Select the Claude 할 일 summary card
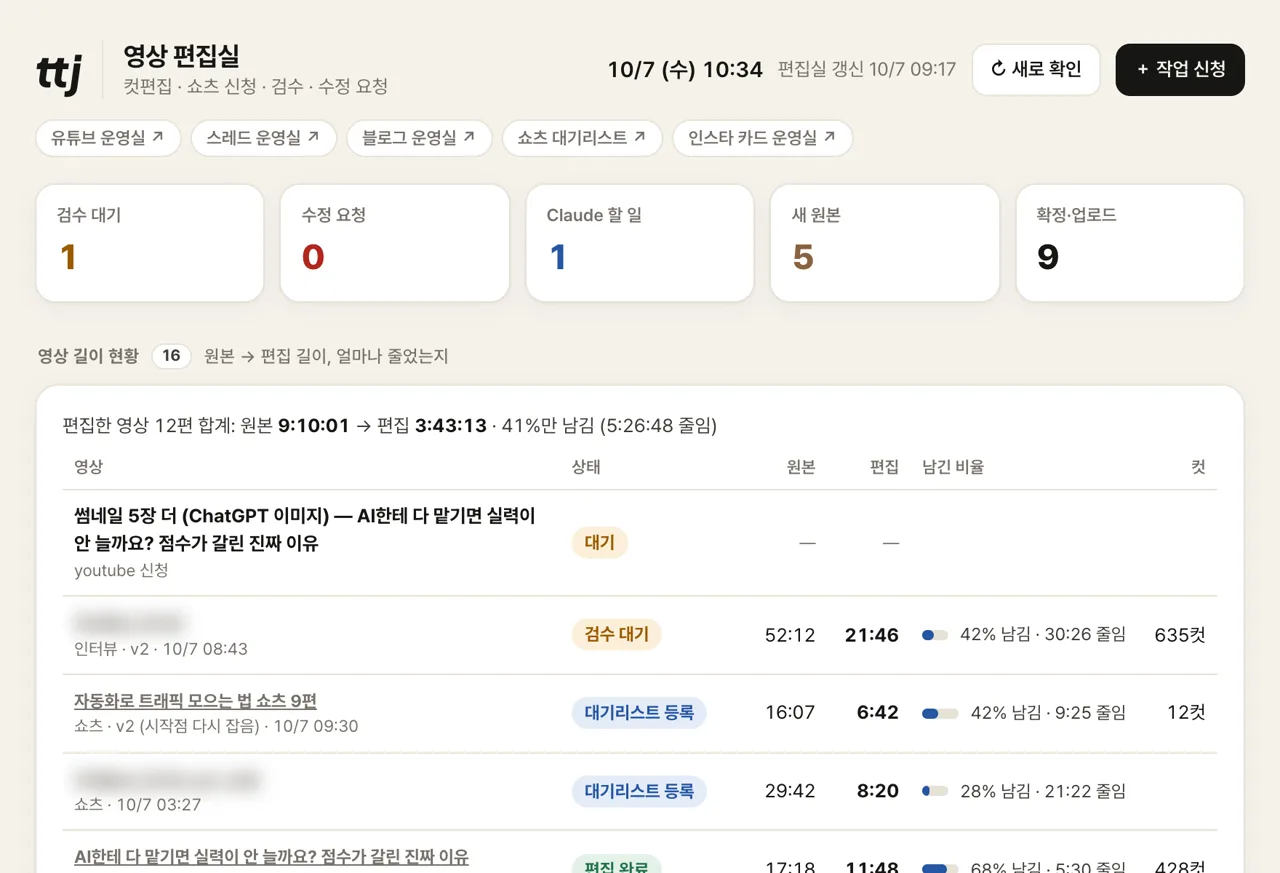 click(x=640, y=242)
